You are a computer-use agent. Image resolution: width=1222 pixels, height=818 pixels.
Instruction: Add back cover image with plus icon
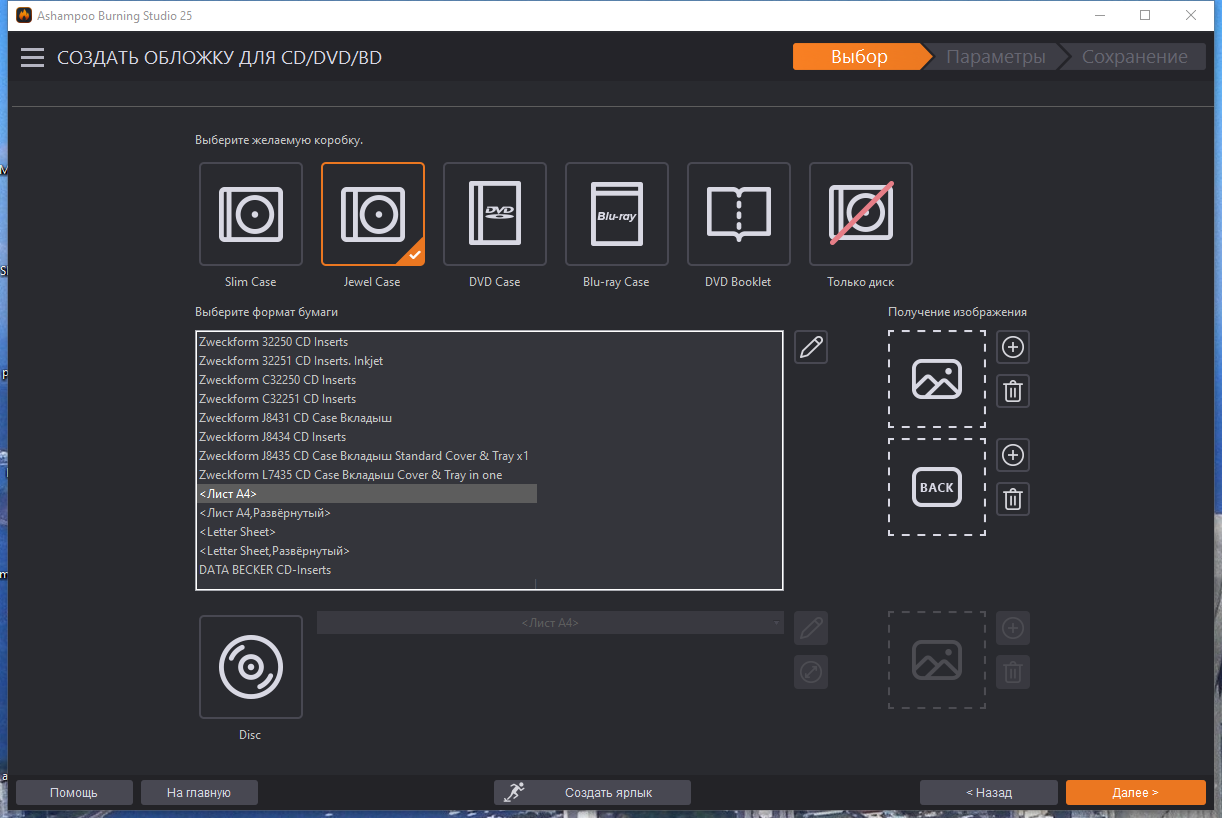point(1013,455)
